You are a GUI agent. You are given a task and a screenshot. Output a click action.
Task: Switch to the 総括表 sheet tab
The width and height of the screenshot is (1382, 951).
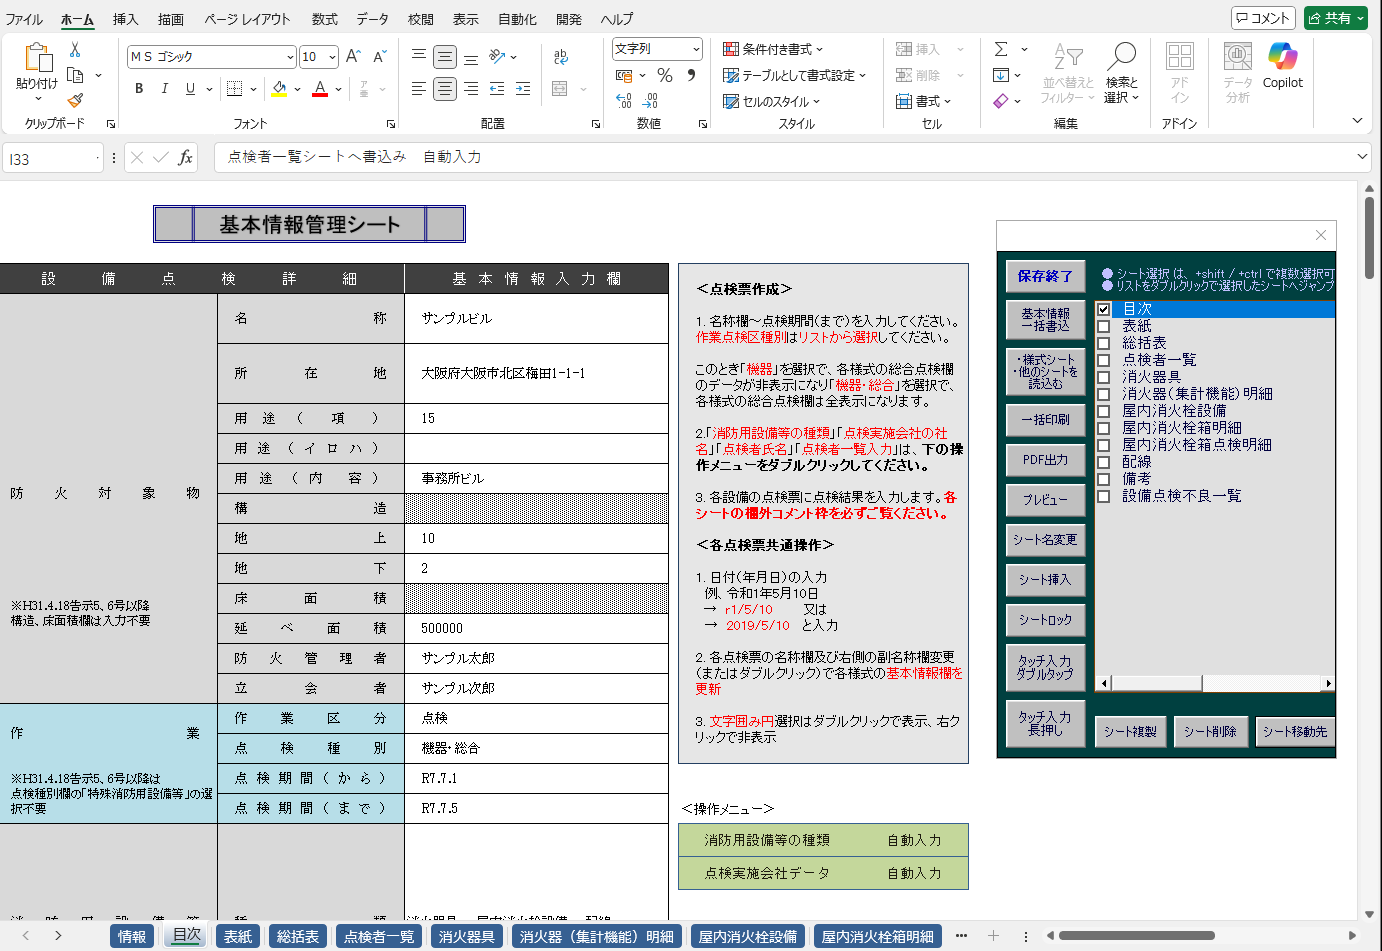pyautogui.click(x=298, y=936)
